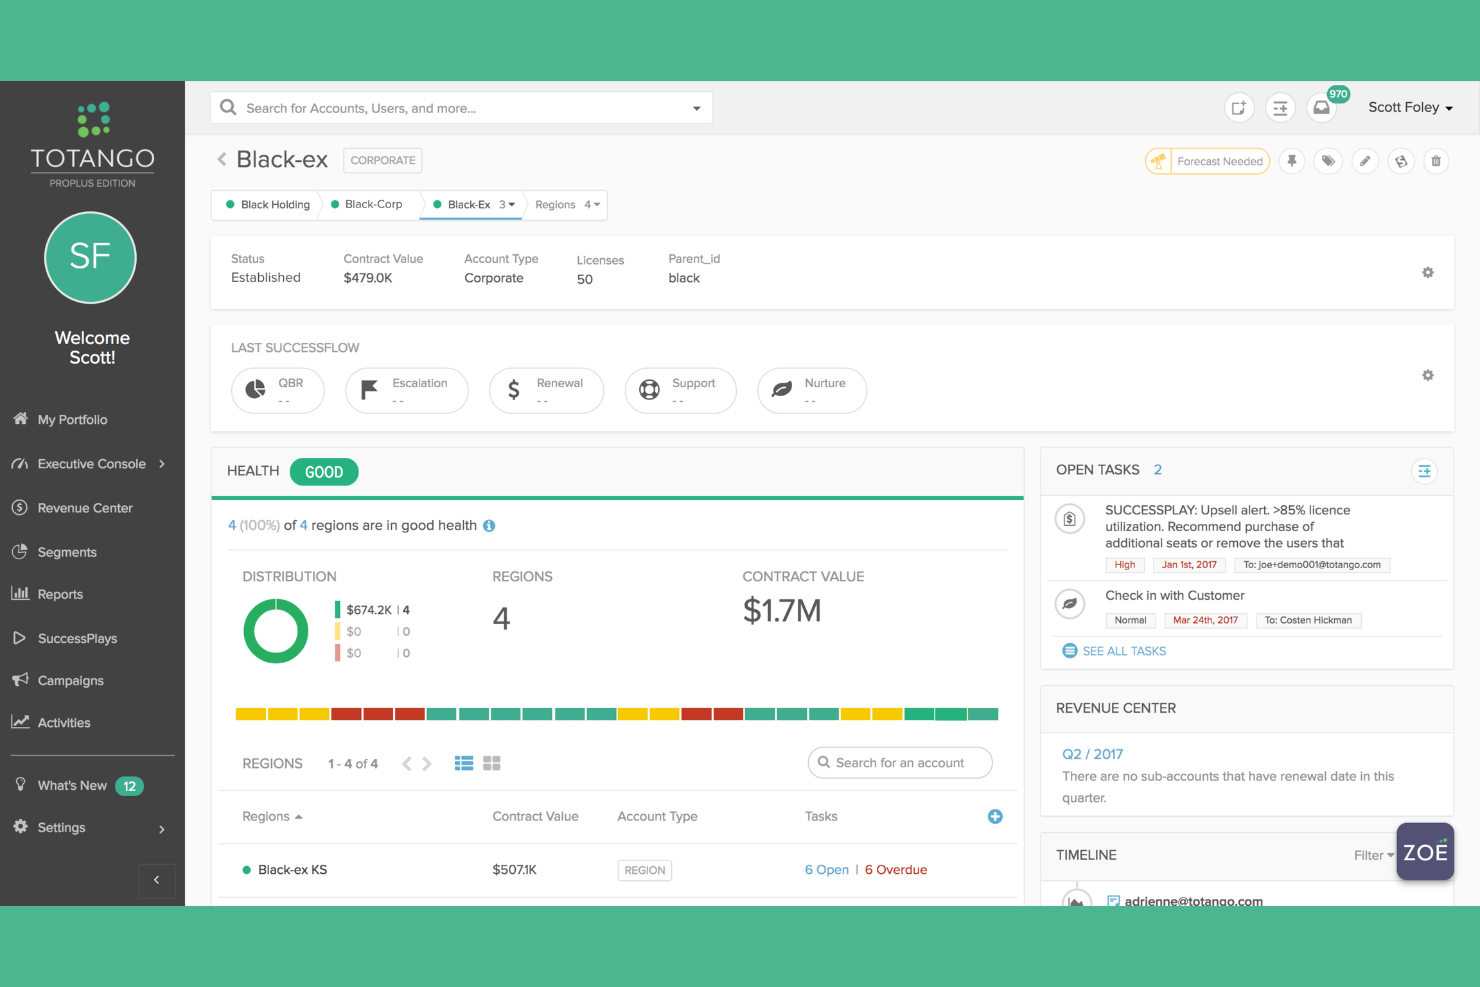This screenshot has height=987, width=1480.
Task: Open the Q2 / 2017 link
Action: [1092, 754]
